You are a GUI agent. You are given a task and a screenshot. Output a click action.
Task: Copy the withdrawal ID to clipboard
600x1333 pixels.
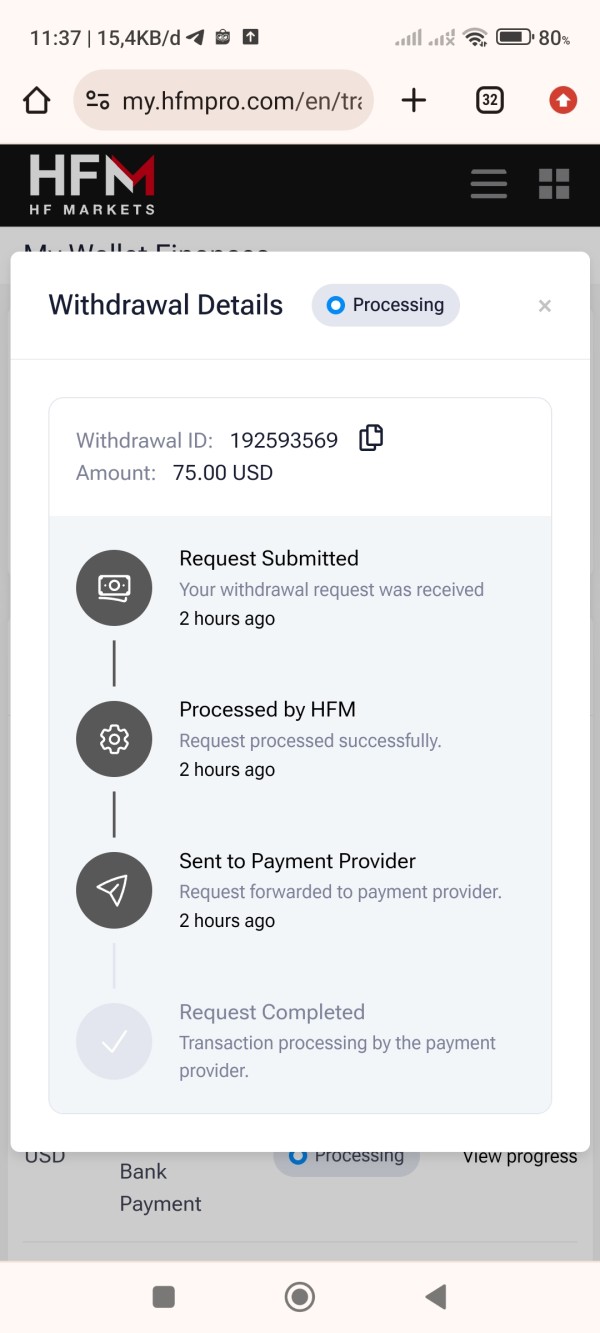[x=371, y=438]
